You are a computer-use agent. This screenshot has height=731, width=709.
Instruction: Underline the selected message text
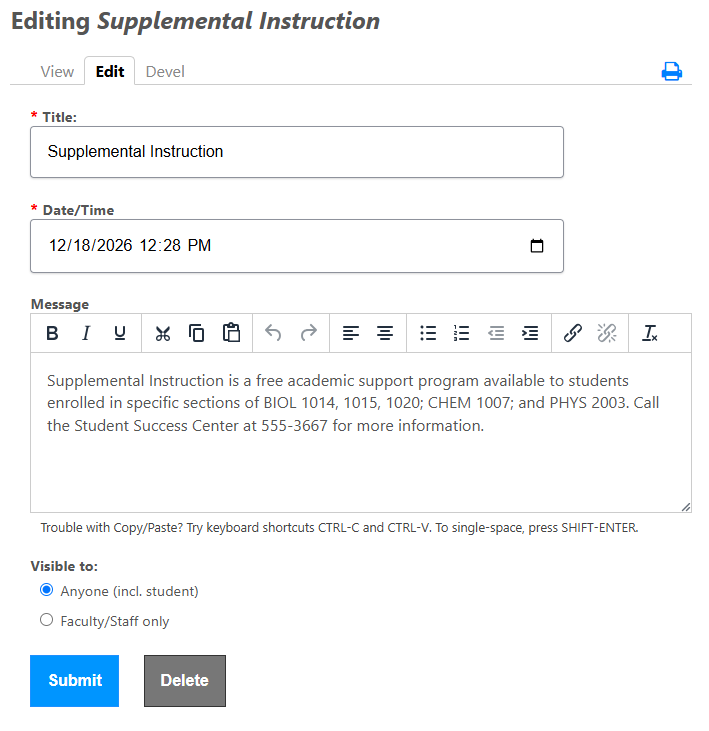point(120,333)
